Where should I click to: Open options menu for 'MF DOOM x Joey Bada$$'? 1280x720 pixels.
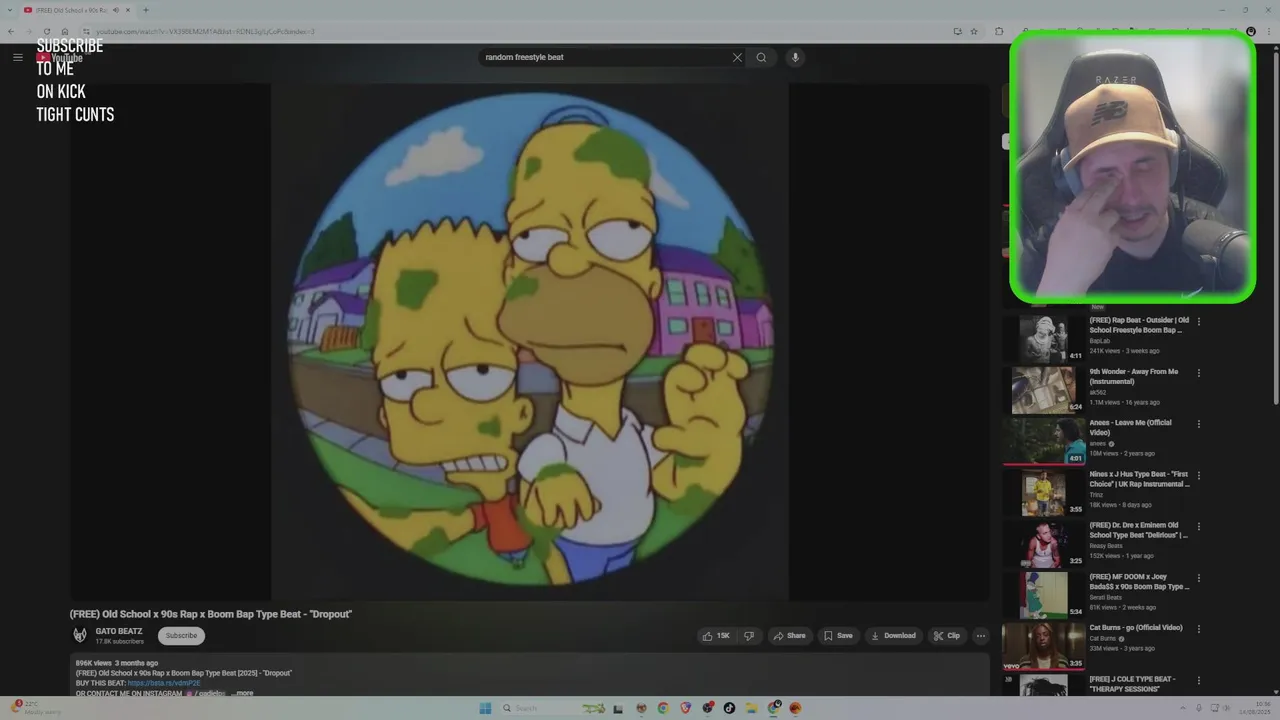(x=1198, y=578)
